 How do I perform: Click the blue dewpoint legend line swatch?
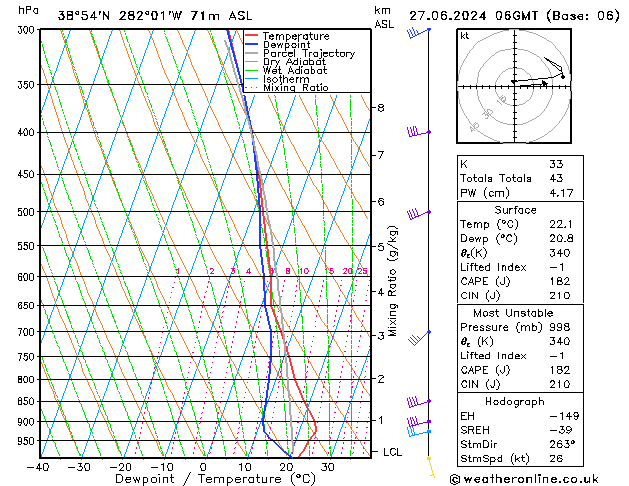252,44
